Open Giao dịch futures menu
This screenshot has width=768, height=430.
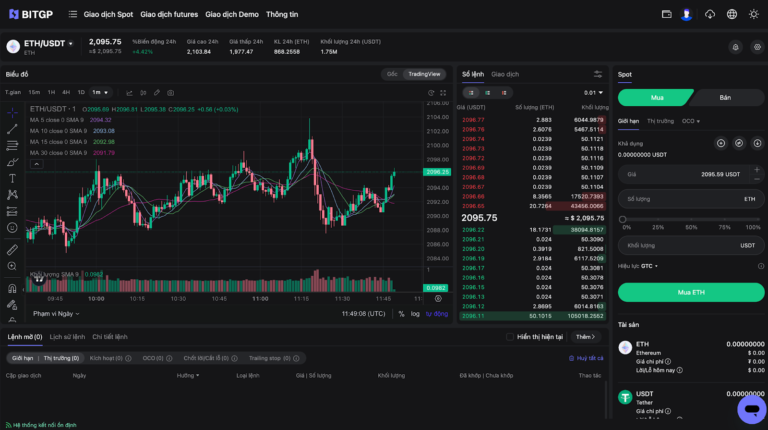click(169, 14)
